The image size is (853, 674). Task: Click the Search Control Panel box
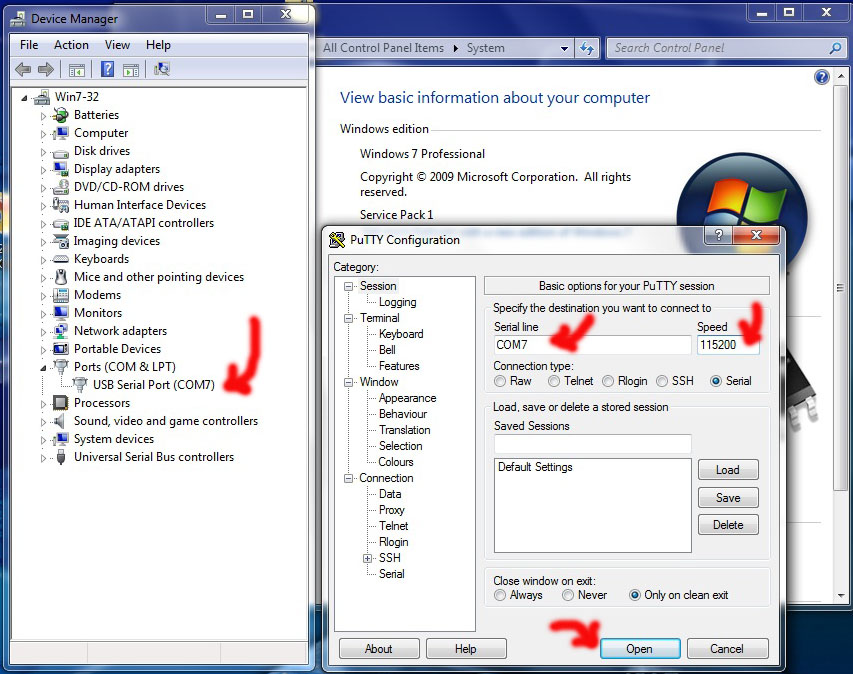725,48
